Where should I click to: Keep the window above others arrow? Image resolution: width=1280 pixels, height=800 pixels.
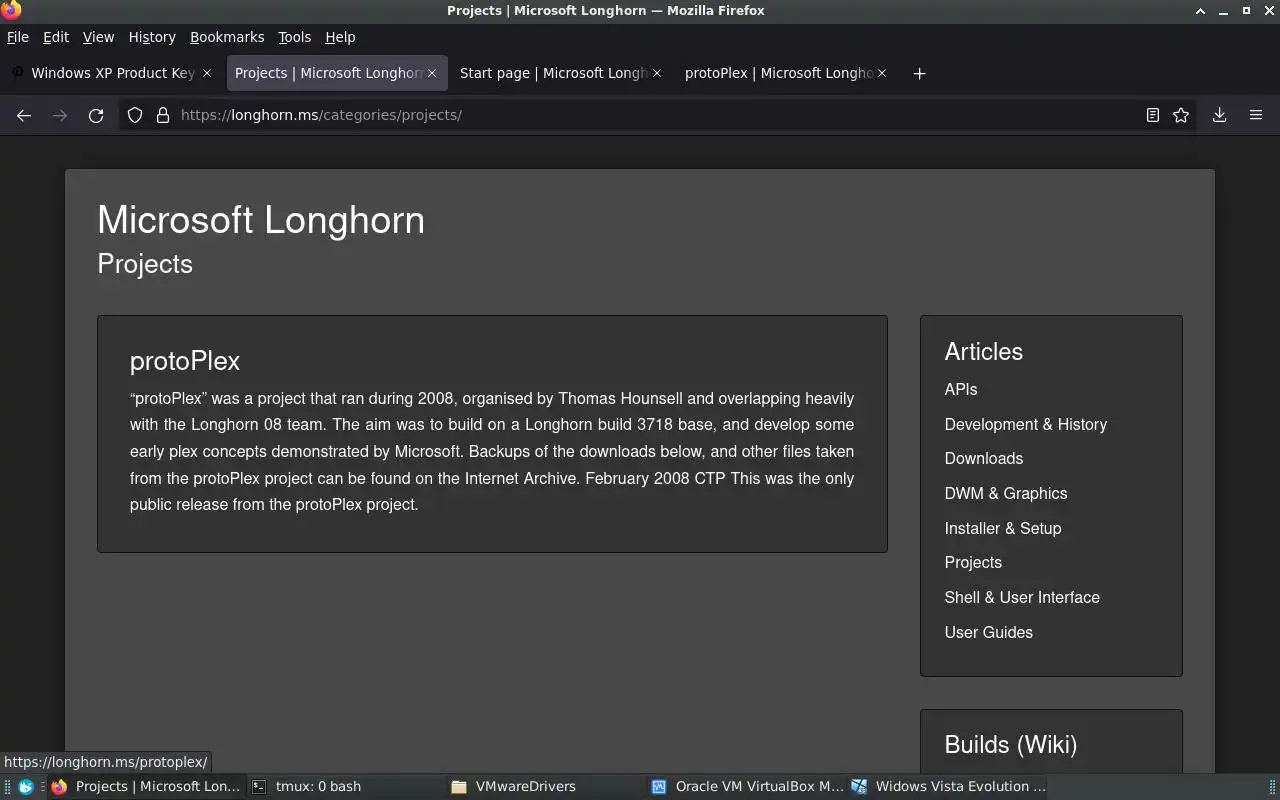(1200, 11)
